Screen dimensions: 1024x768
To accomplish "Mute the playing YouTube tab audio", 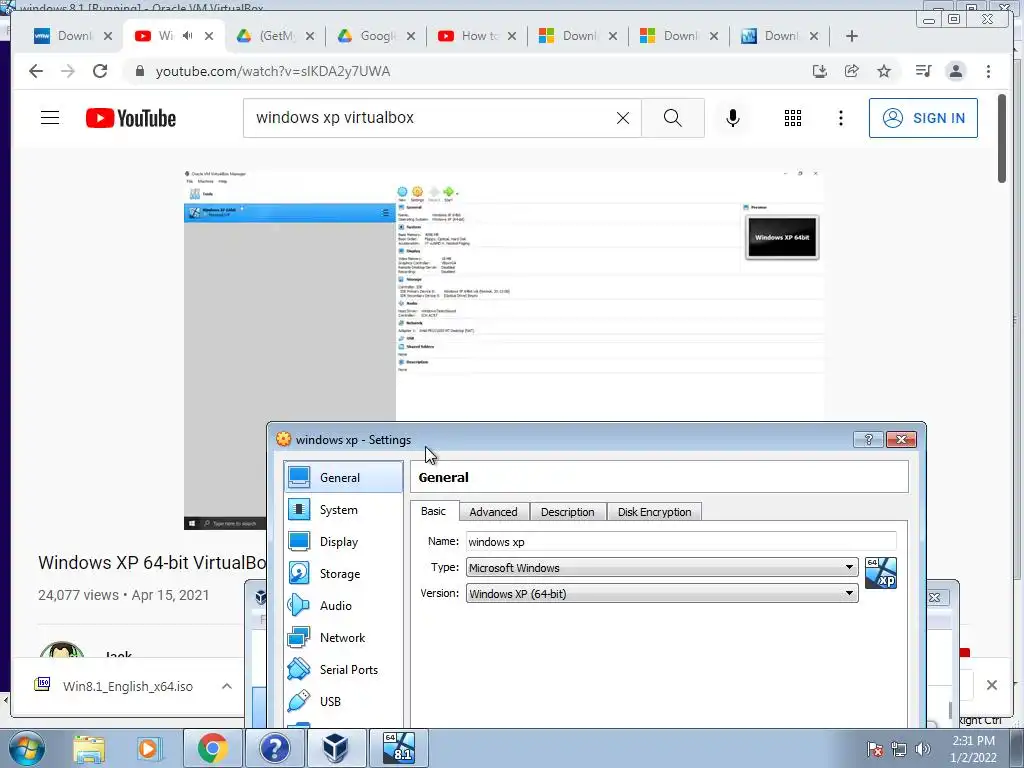I will tap(187, 36).
